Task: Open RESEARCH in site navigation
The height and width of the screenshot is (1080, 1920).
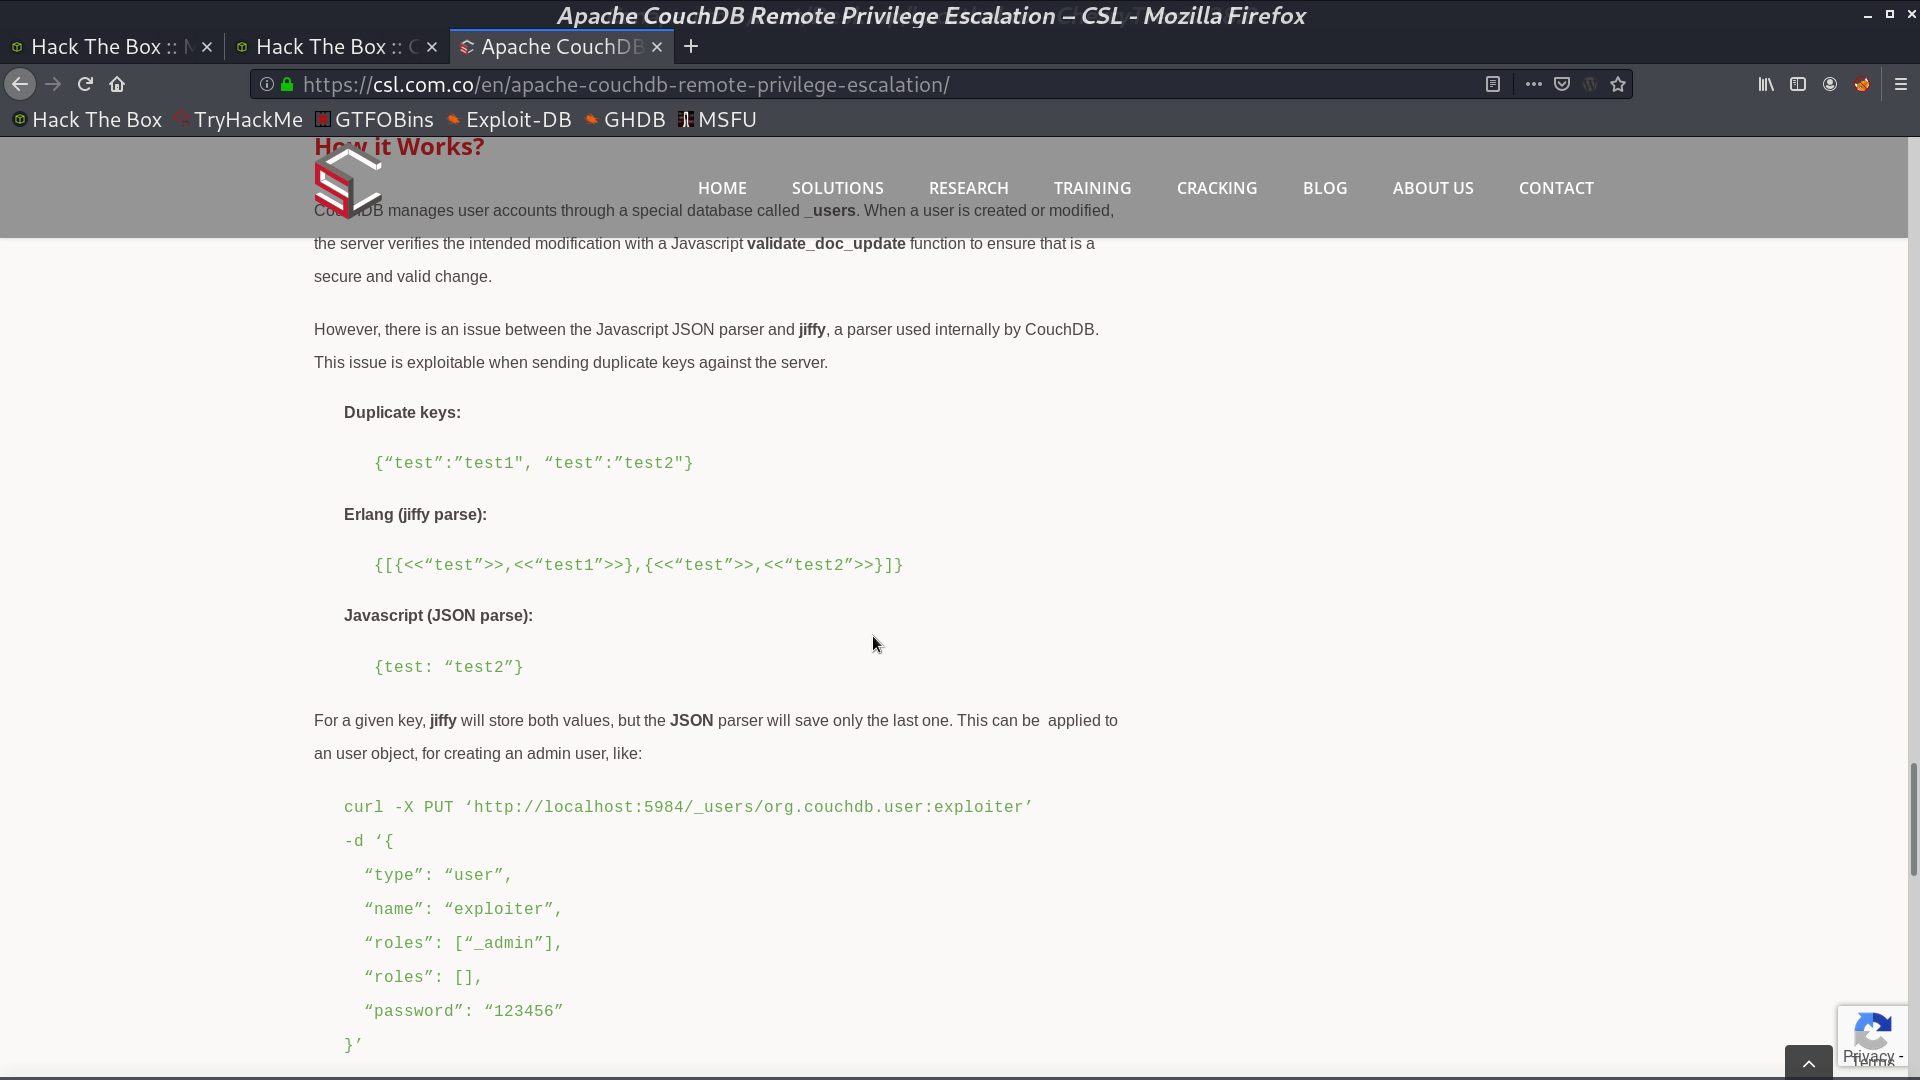Action: point(969,188)
